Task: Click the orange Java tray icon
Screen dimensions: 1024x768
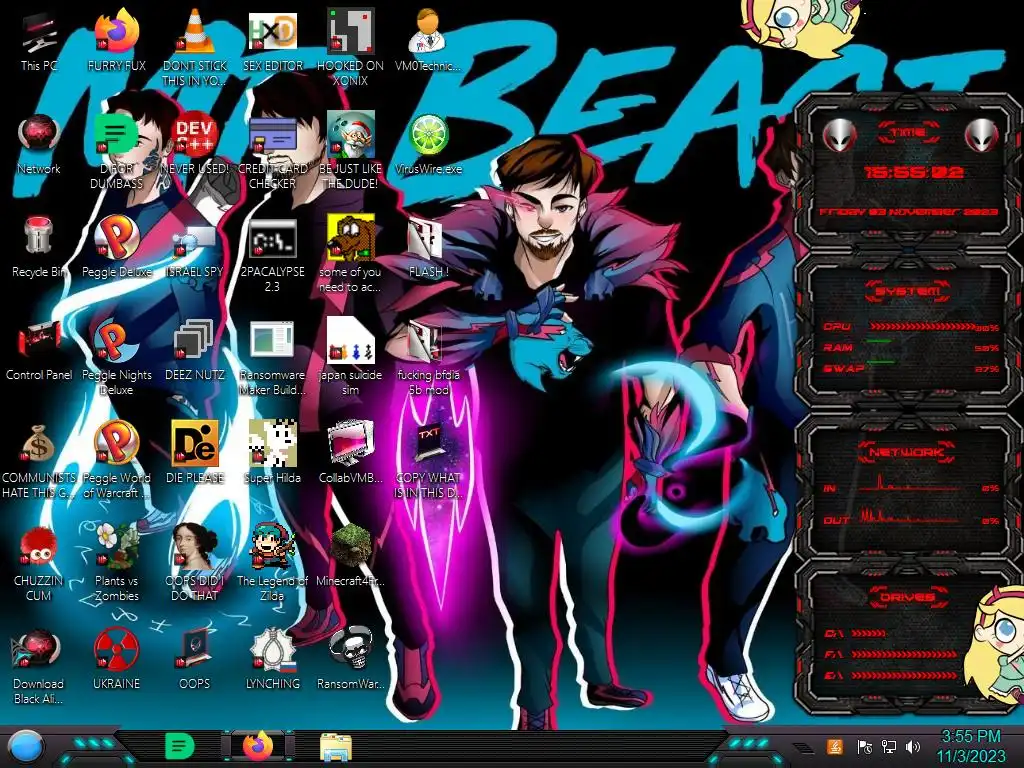Action: point(834,746)
